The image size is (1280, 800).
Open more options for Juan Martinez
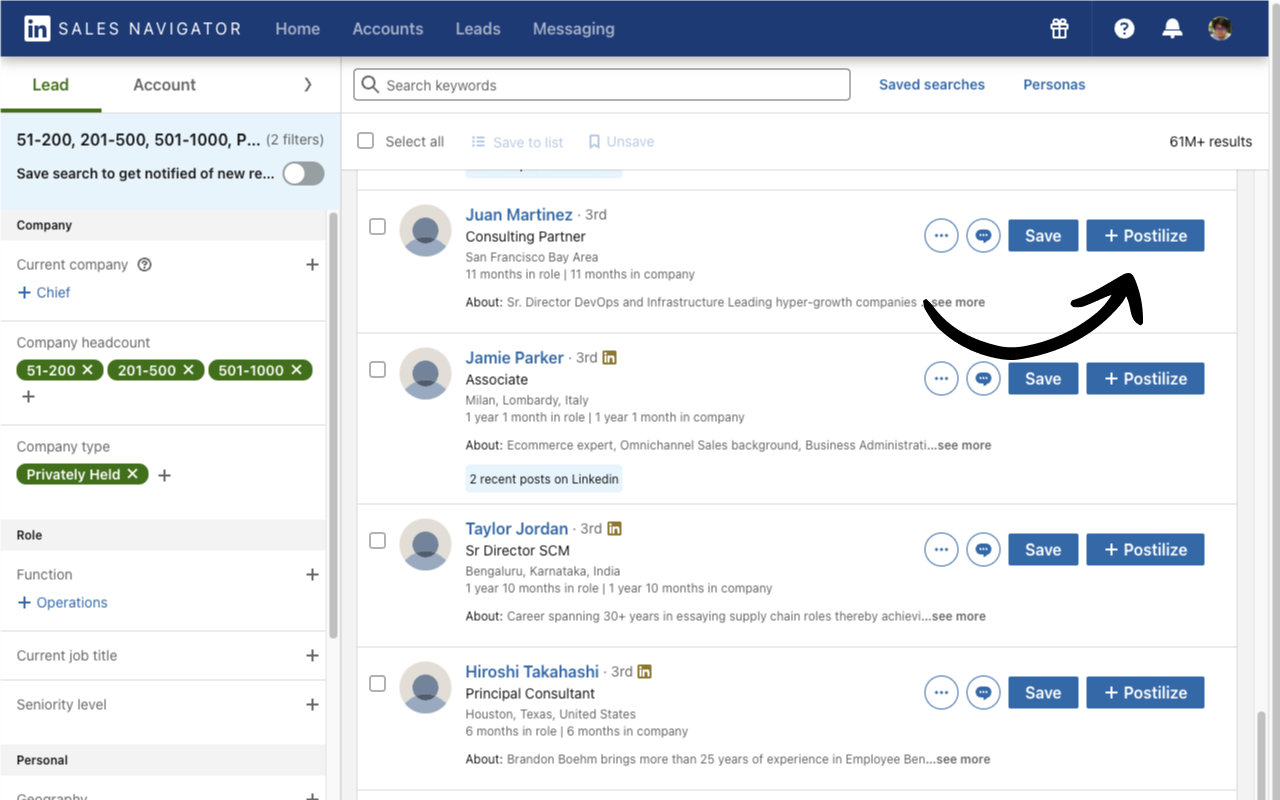point(941,236)
